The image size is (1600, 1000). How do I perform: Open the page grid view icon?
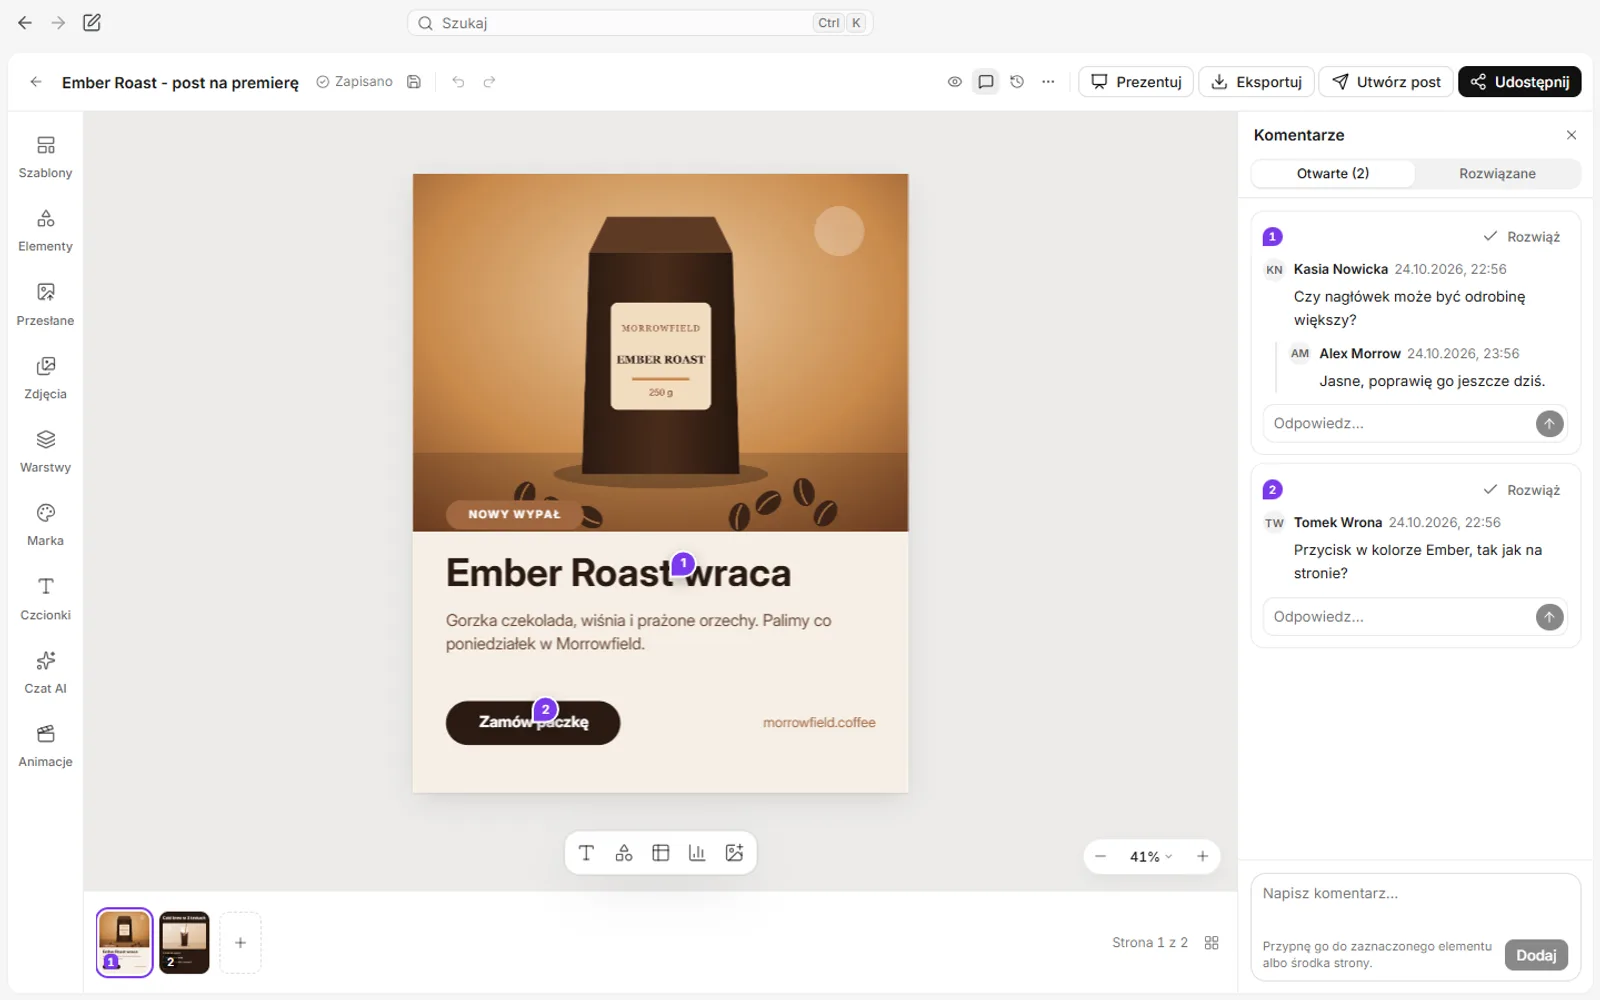click(1212, 943)
